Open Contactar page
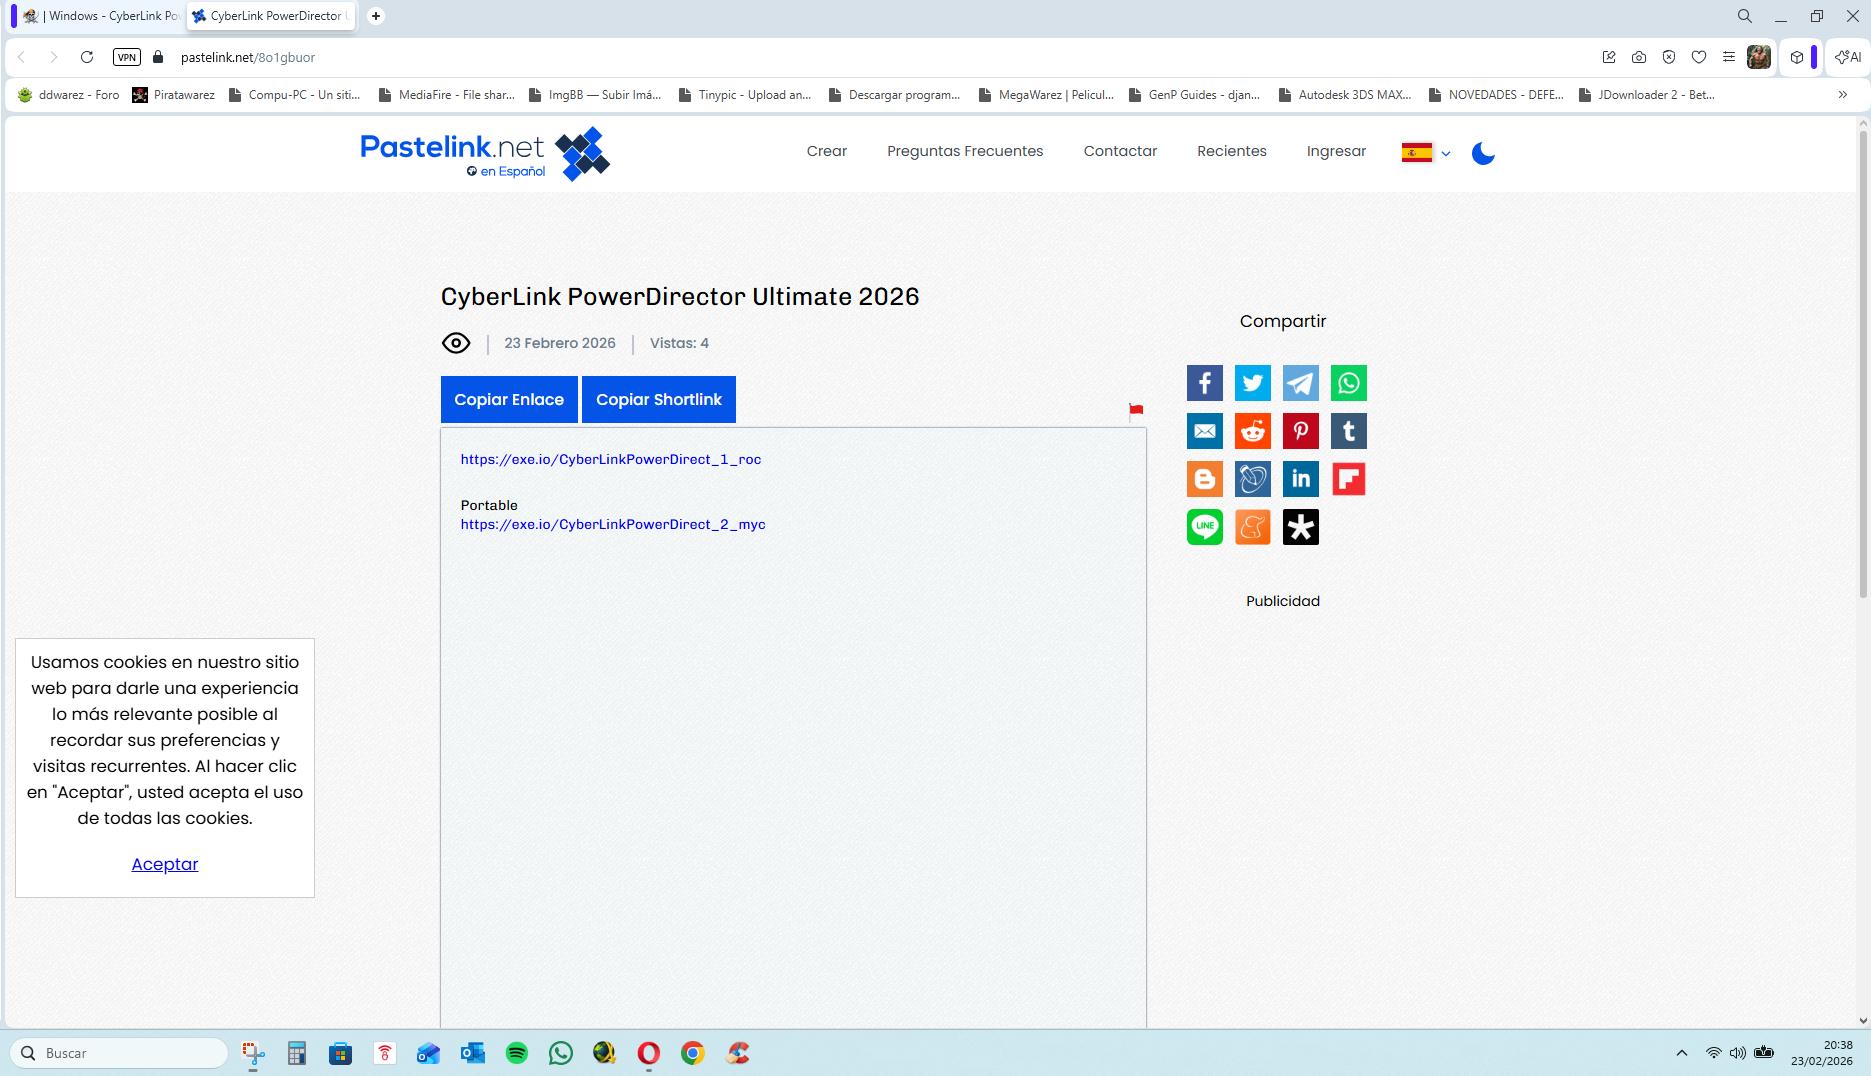This screenshot has height=1076, width=1871. 1120,151
